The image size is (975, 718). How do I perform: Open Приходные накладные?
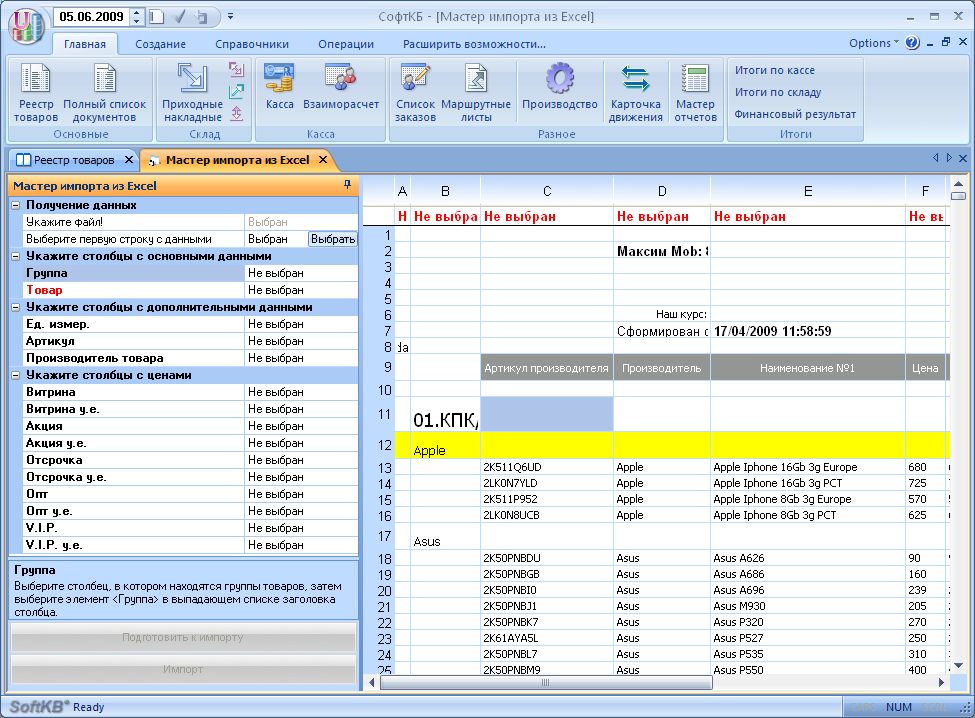pos(192,93)
